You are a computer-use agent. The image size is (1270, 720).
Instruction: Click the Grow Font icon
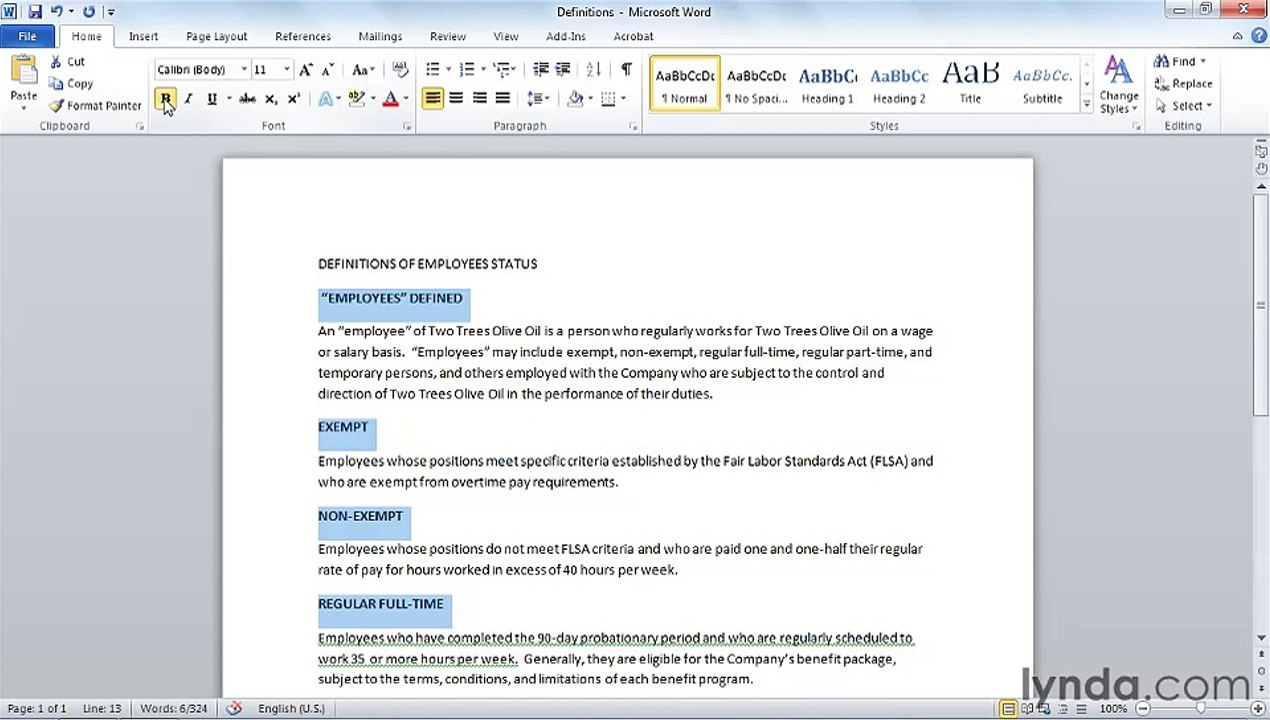click(306, 69)
